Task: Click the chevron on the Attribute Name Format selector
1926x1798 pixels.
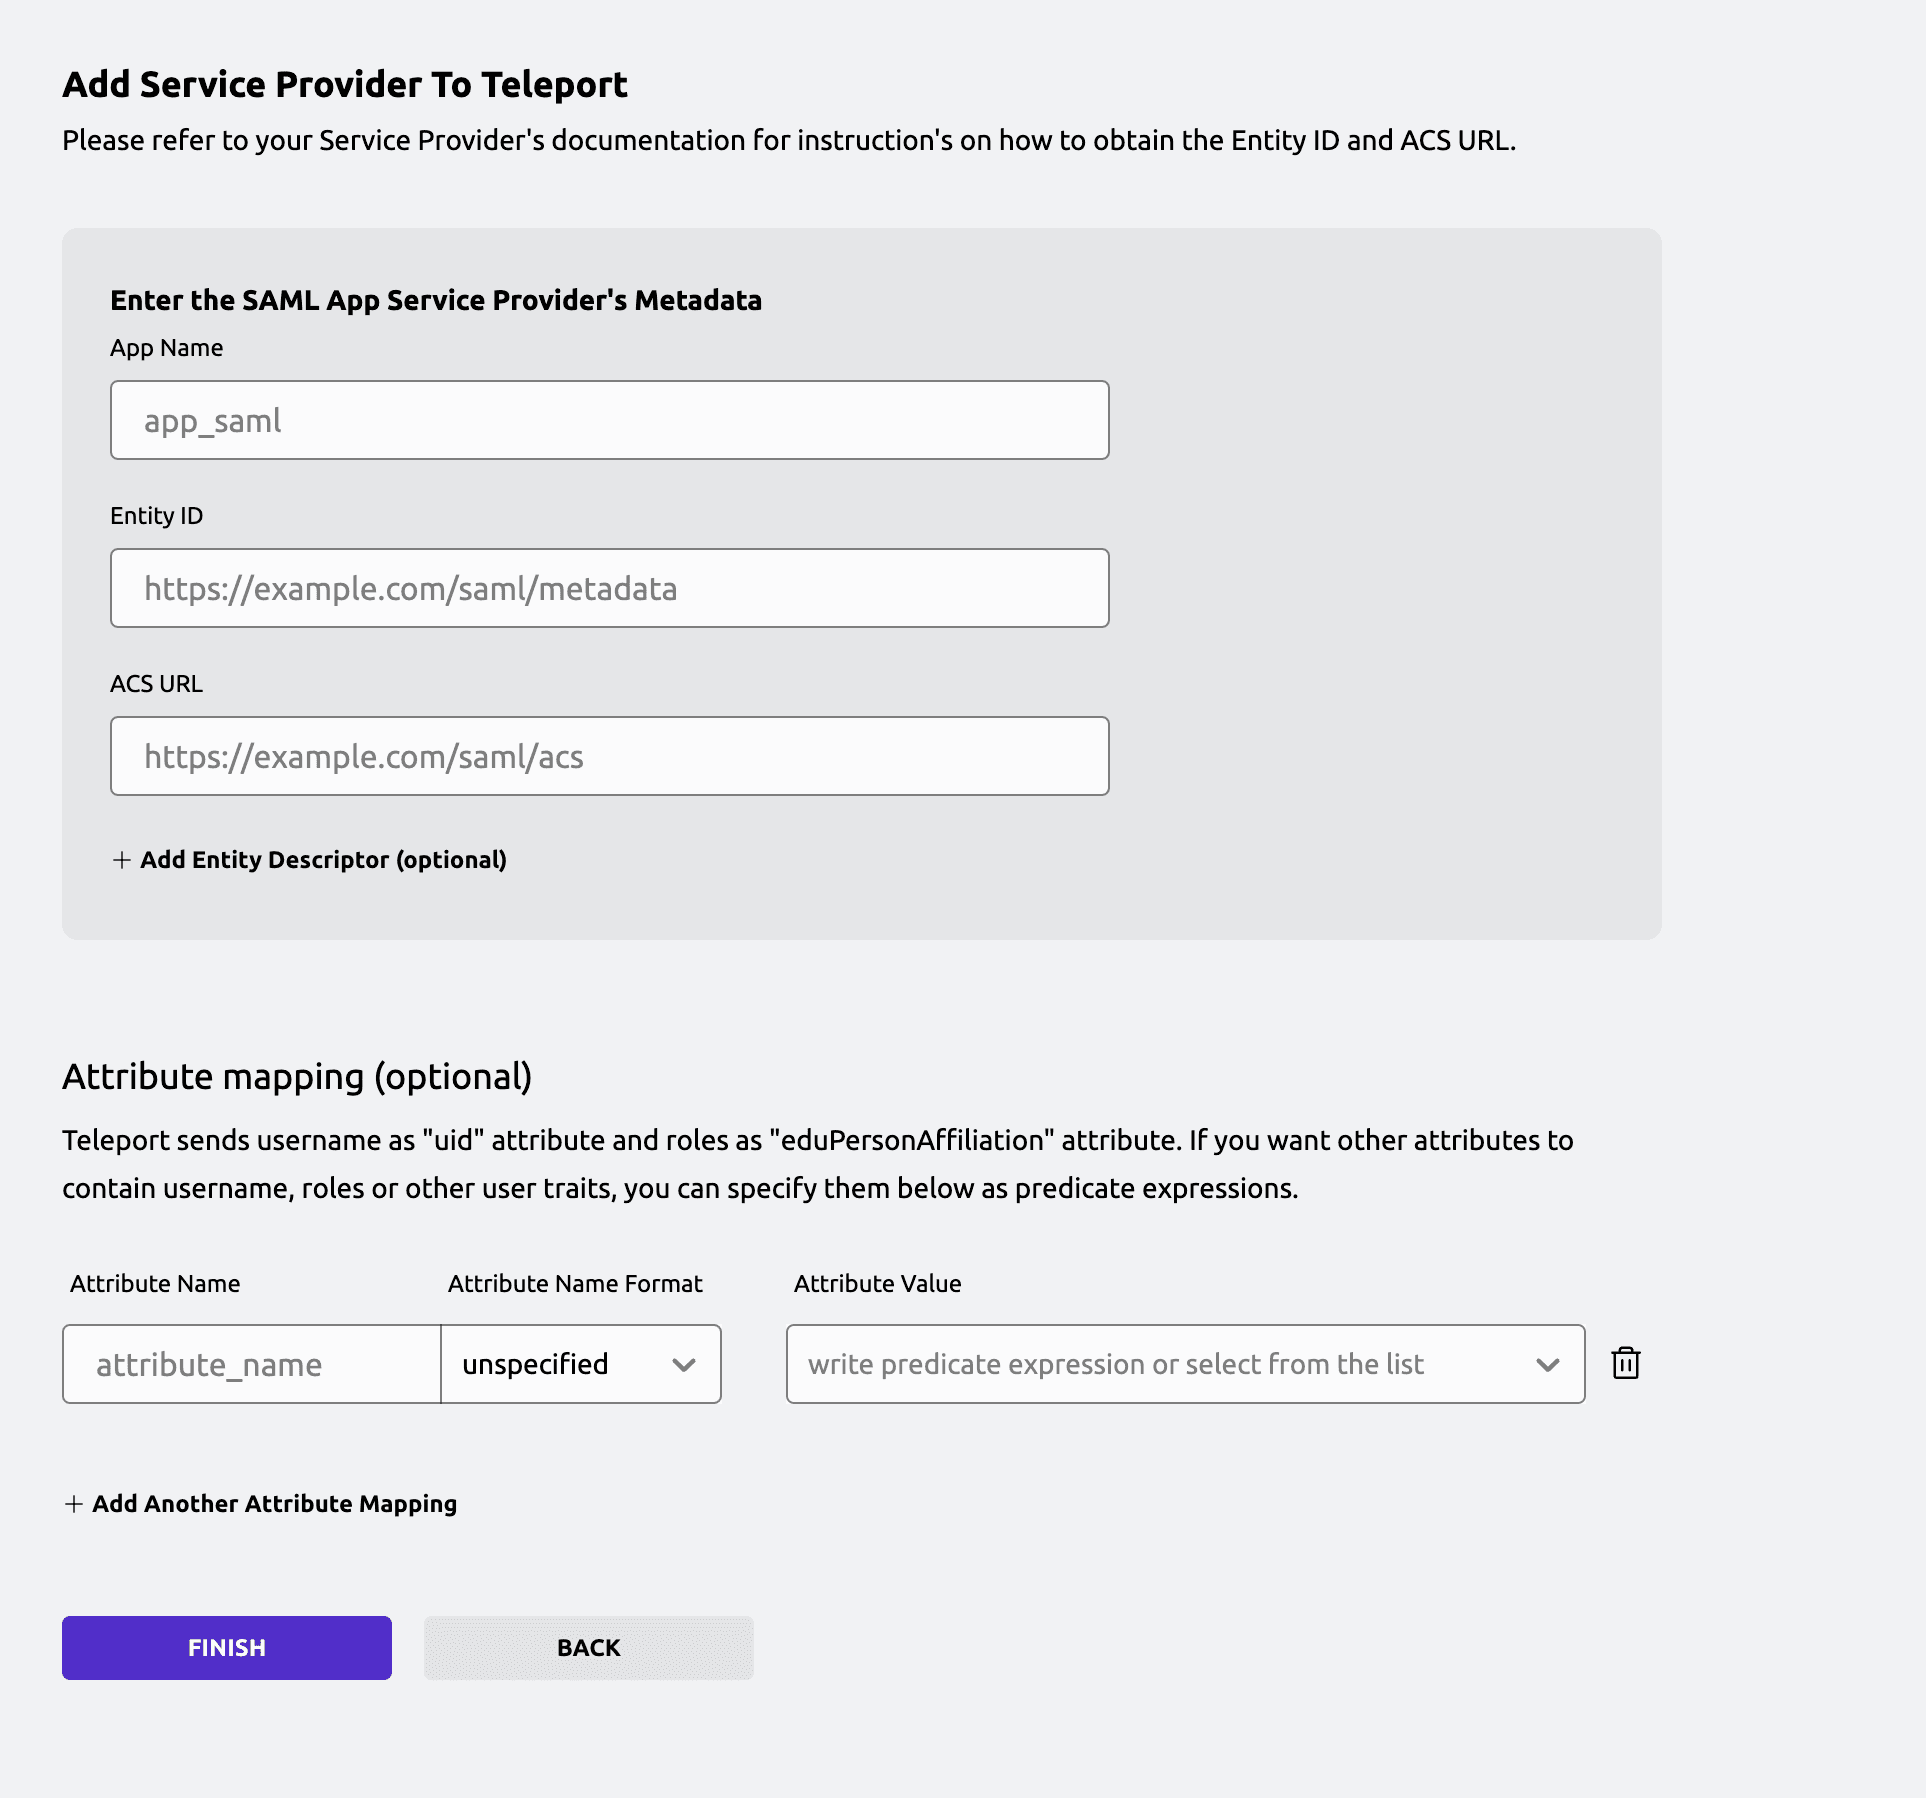Action: click(x=685, y=1363)
